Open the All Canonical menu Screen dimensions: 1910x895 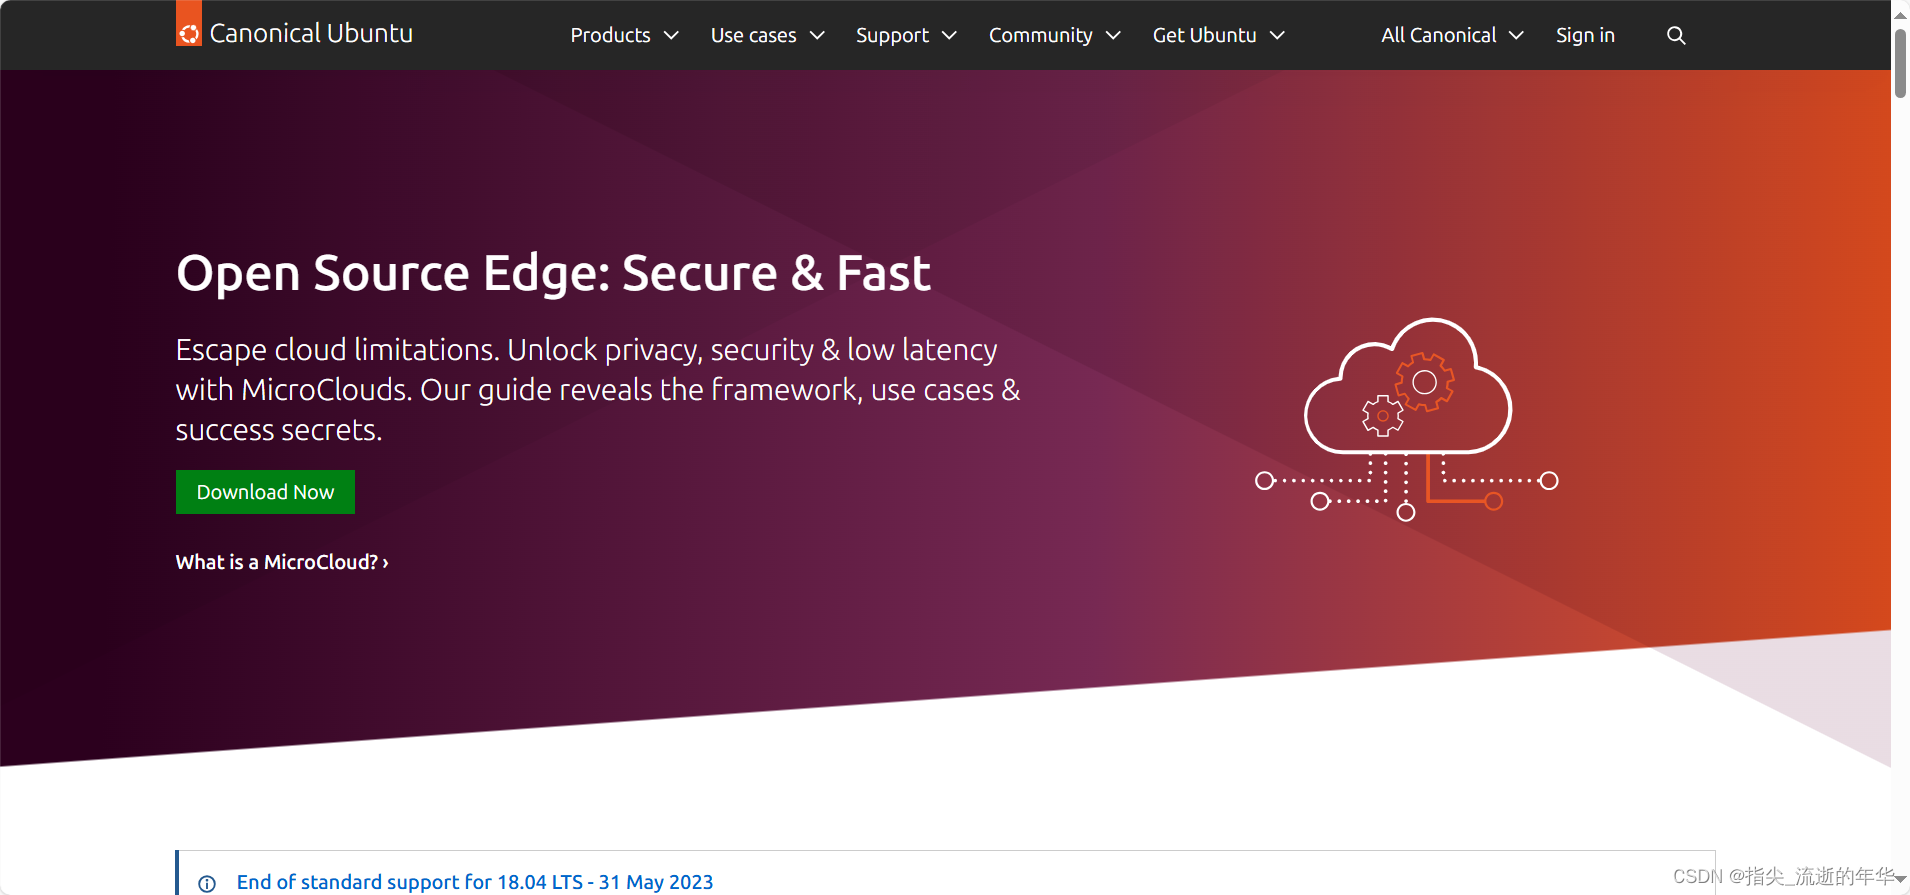click(1453, 35)
